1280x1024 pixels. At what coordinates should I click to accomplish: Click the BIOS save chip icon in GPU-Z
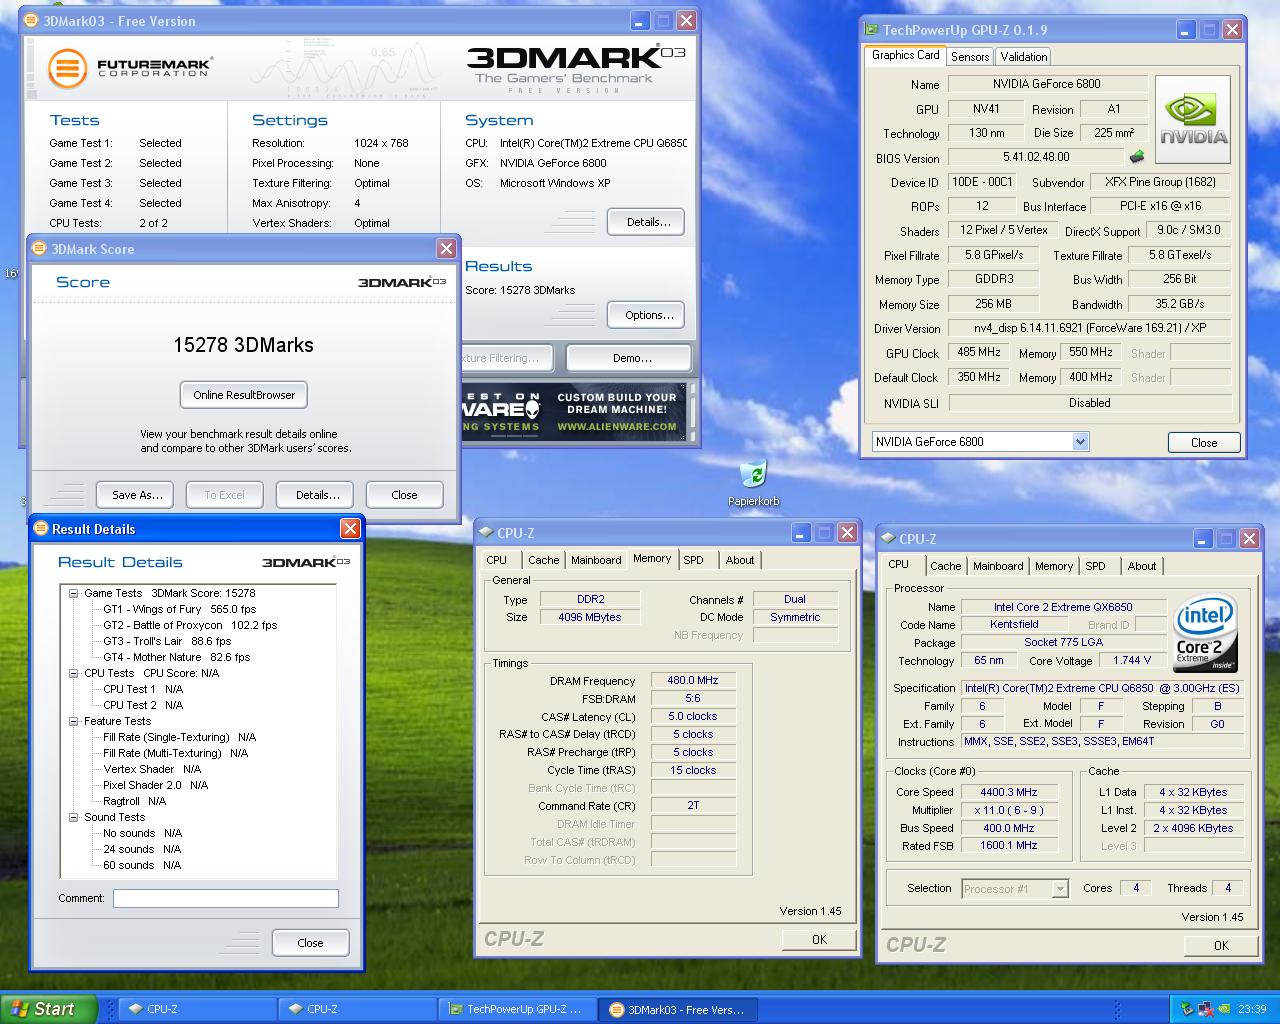point(1136,157)
